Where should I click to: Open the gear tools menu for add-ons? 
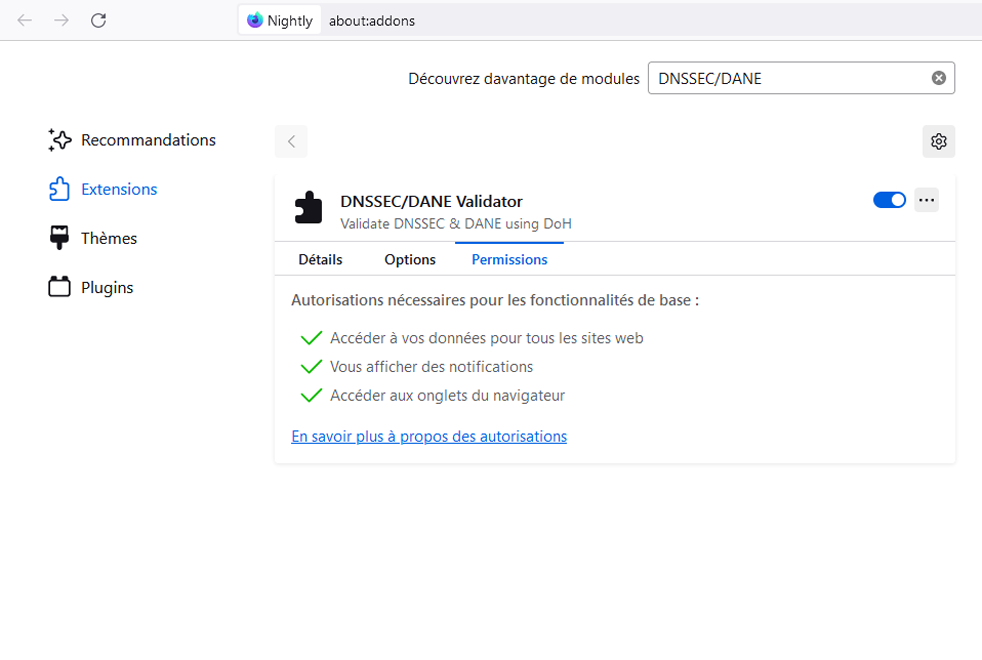pos(939,142)
